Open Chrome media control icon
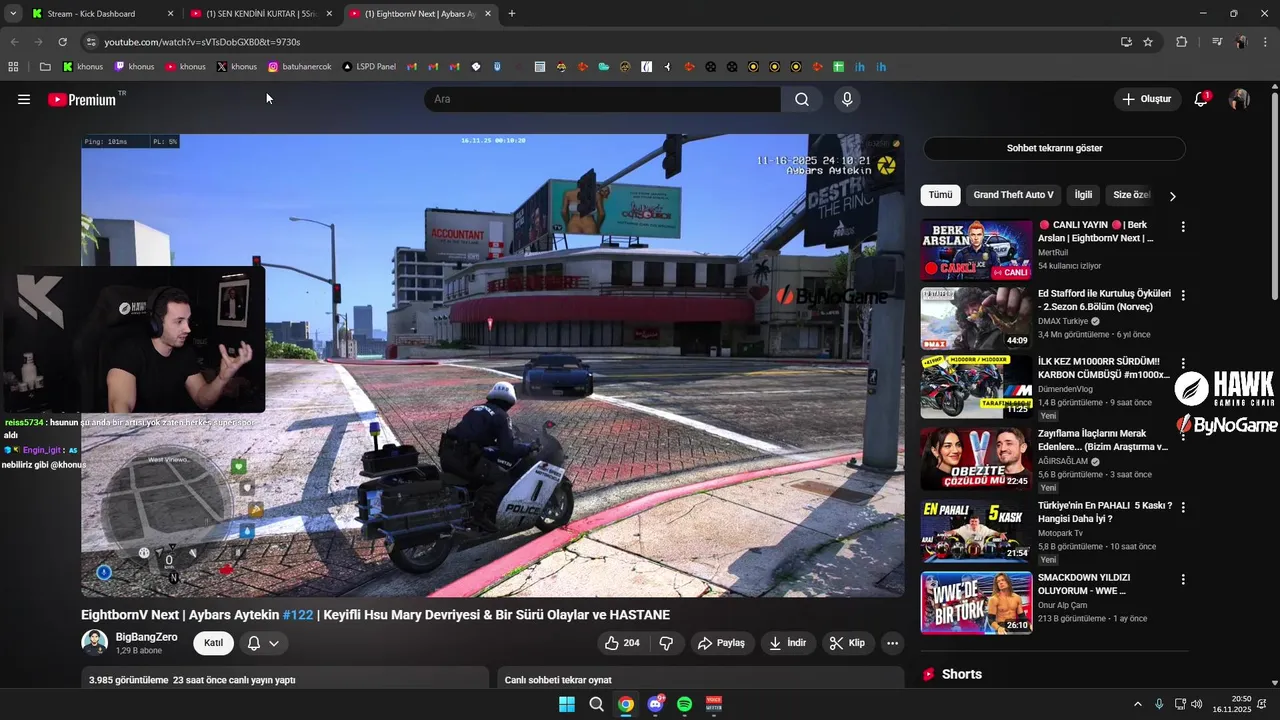 (x=1217, y=42)
